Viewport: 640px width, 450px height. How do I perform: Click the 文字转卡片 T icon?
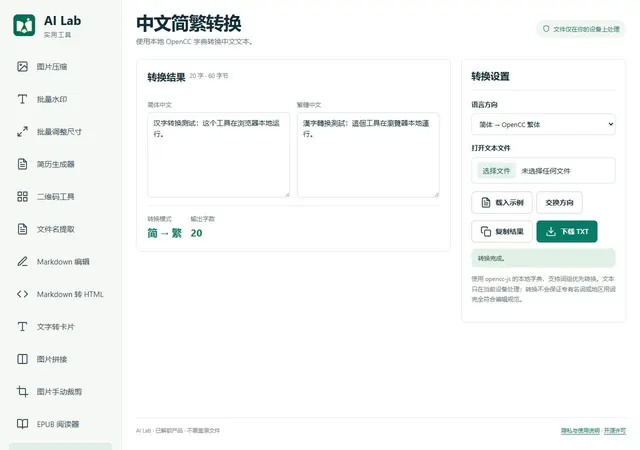tap(22, 326)
